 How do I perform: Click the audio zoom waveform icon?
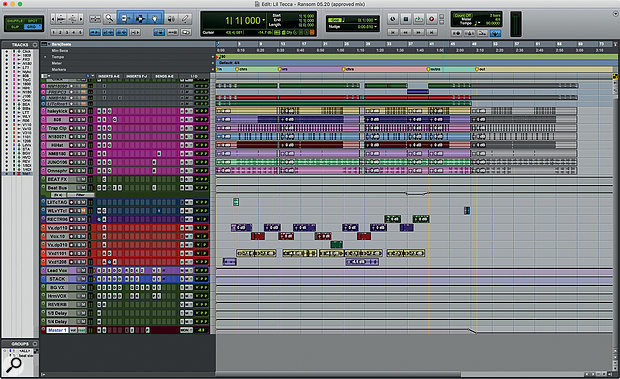[61, 19]
